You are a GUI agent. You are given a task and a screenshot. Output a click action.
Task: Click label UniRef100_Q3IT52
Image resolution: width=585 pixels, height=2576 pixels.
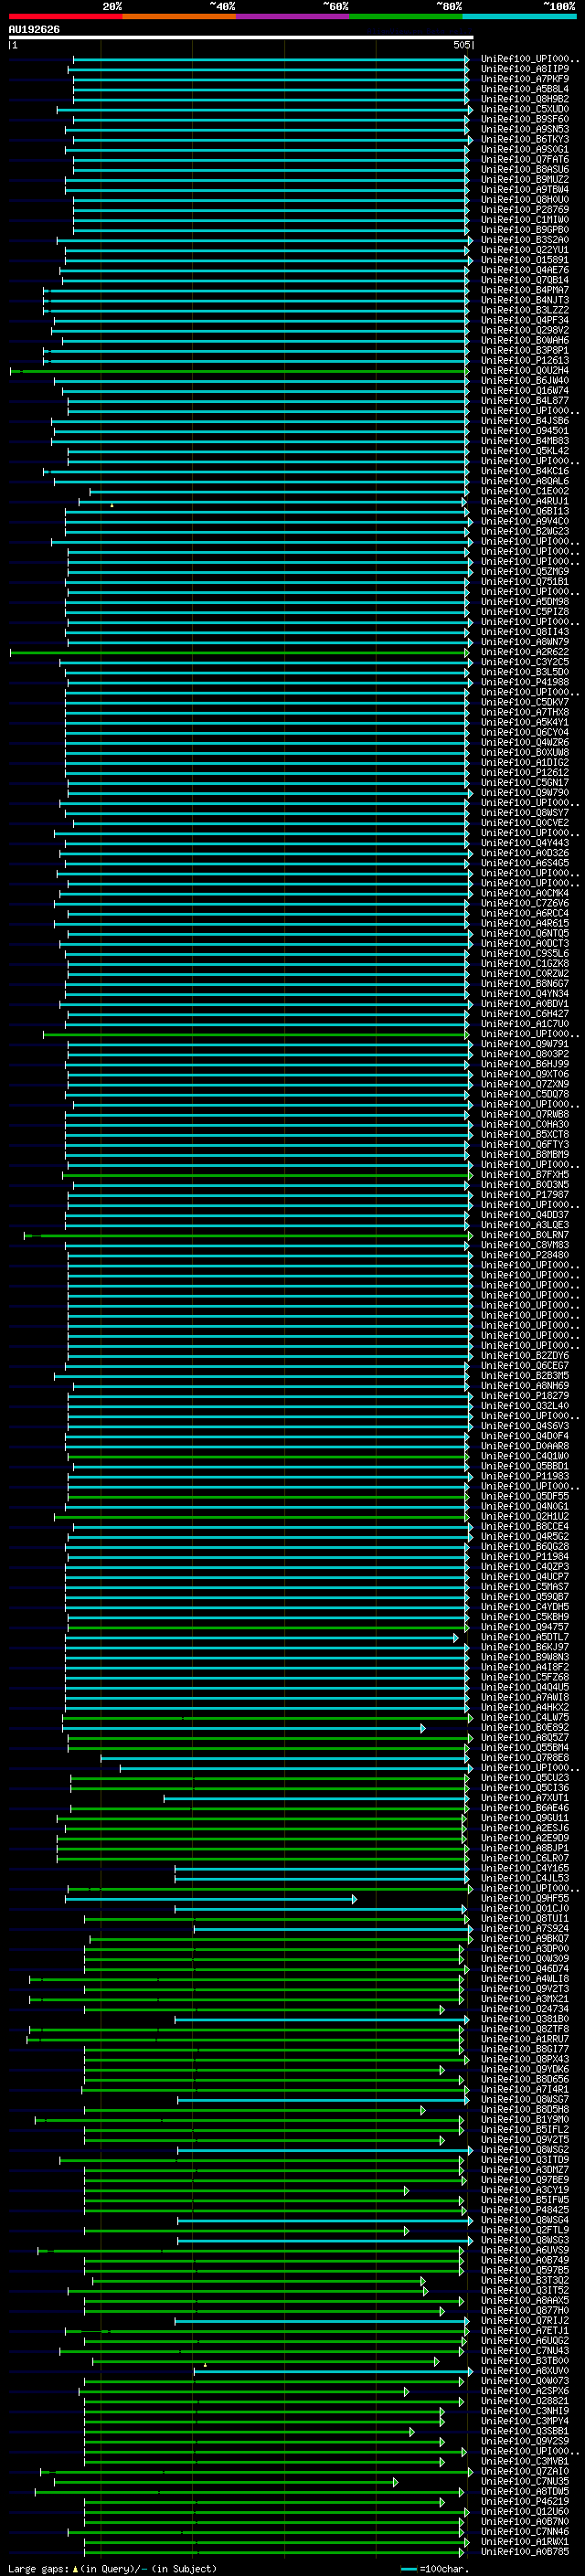click(524, 2290)
